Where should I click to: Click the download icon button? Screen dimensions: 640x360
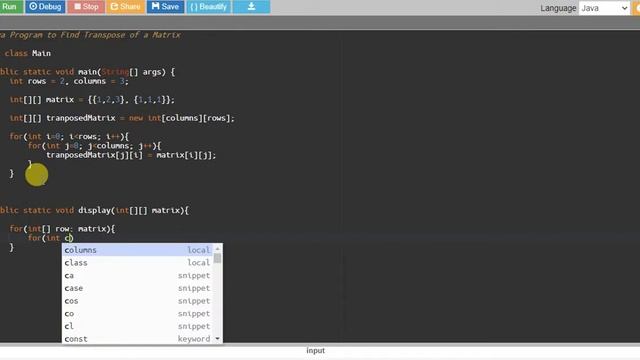click(x=251, y=7)
